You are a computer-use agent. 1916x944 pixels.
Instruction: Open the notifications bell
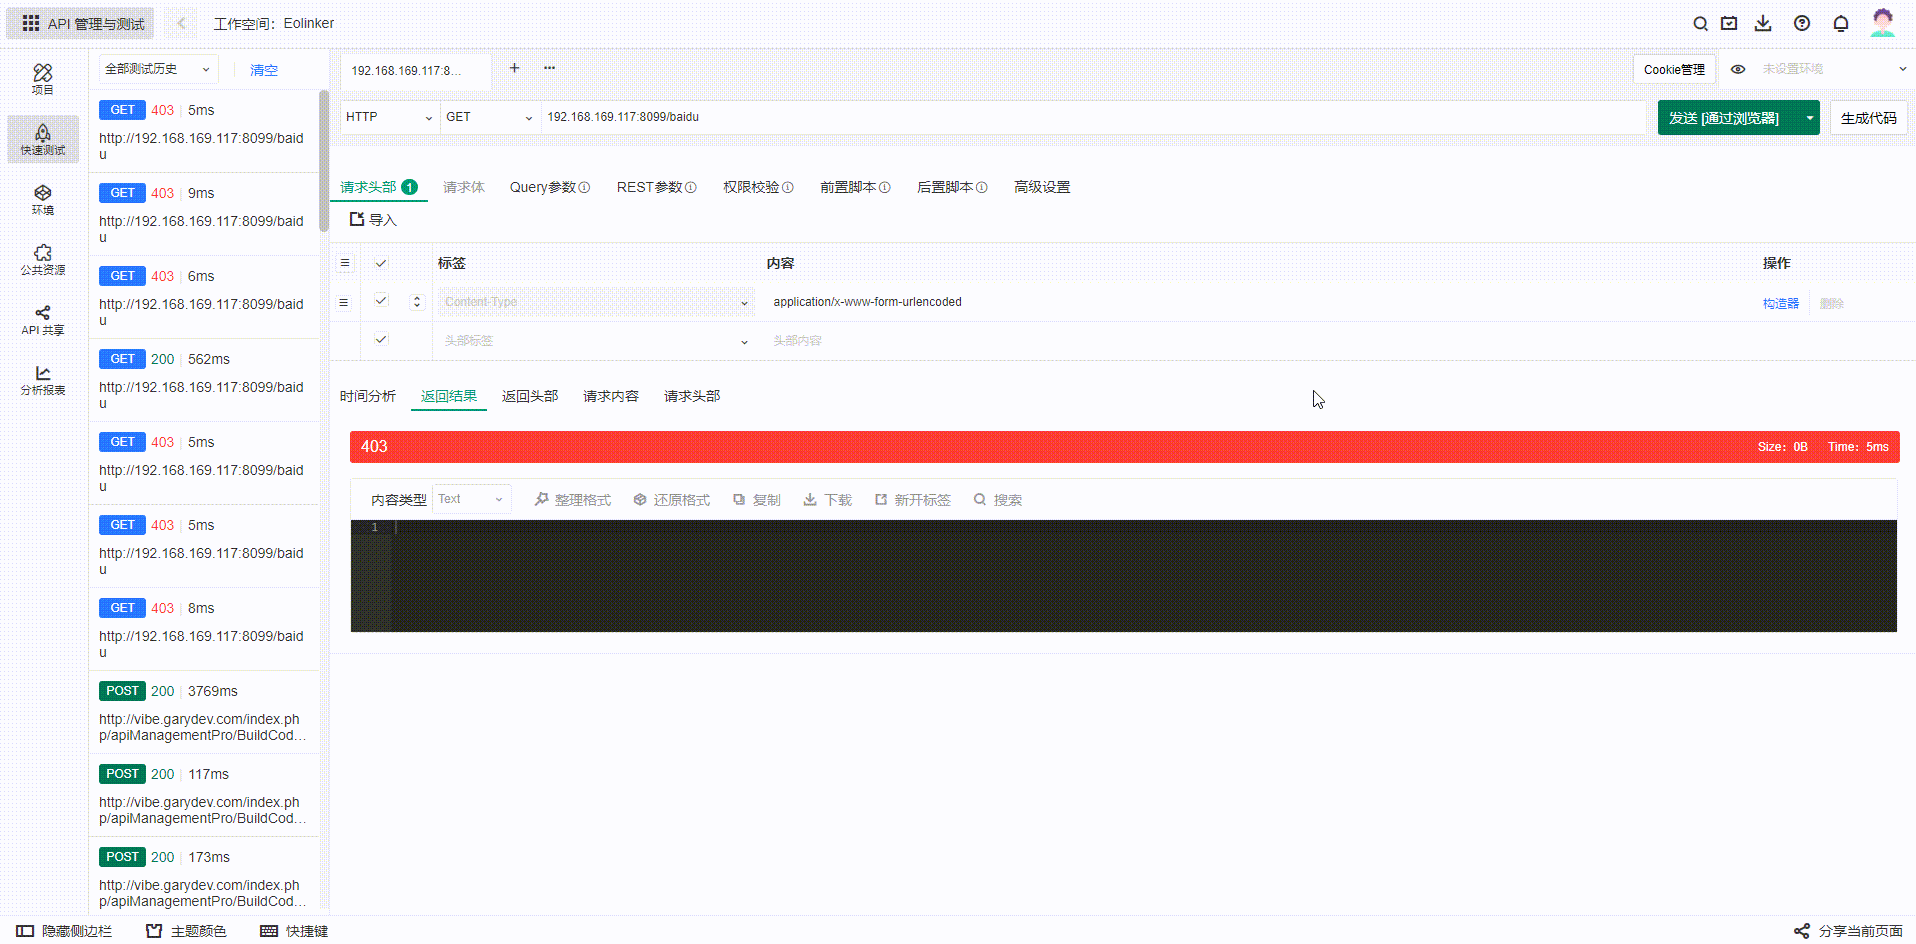click(1841, 24)
